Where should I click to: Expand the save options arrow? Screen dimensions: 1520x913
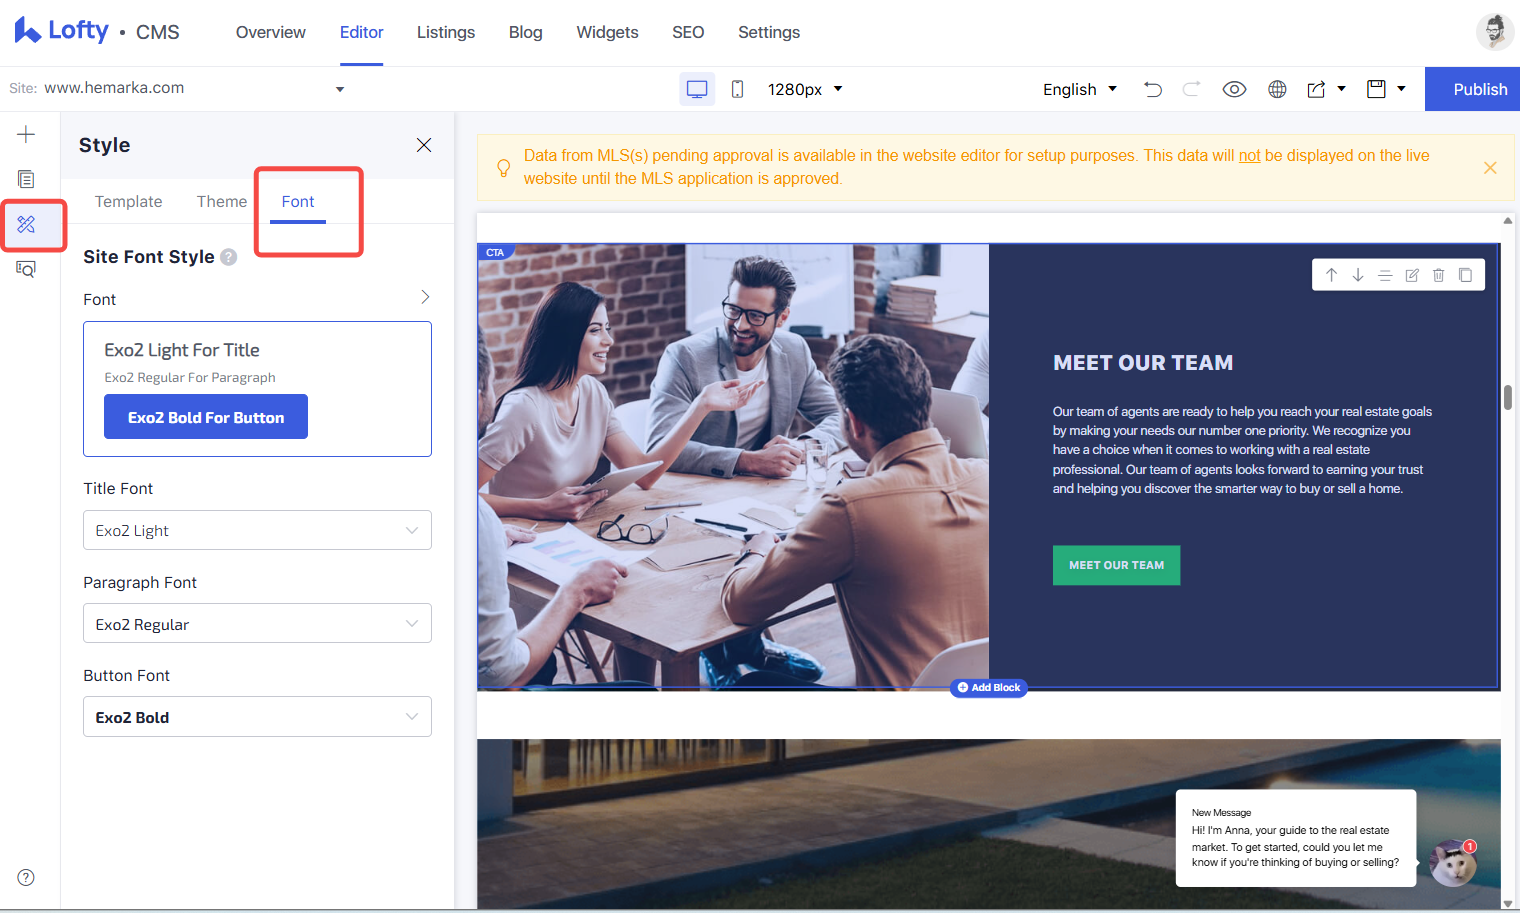tap(1401, 89)
